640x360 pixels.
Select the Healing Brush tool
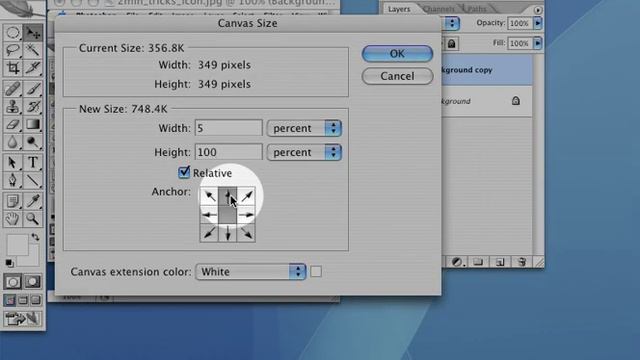[x=13, y=89]
